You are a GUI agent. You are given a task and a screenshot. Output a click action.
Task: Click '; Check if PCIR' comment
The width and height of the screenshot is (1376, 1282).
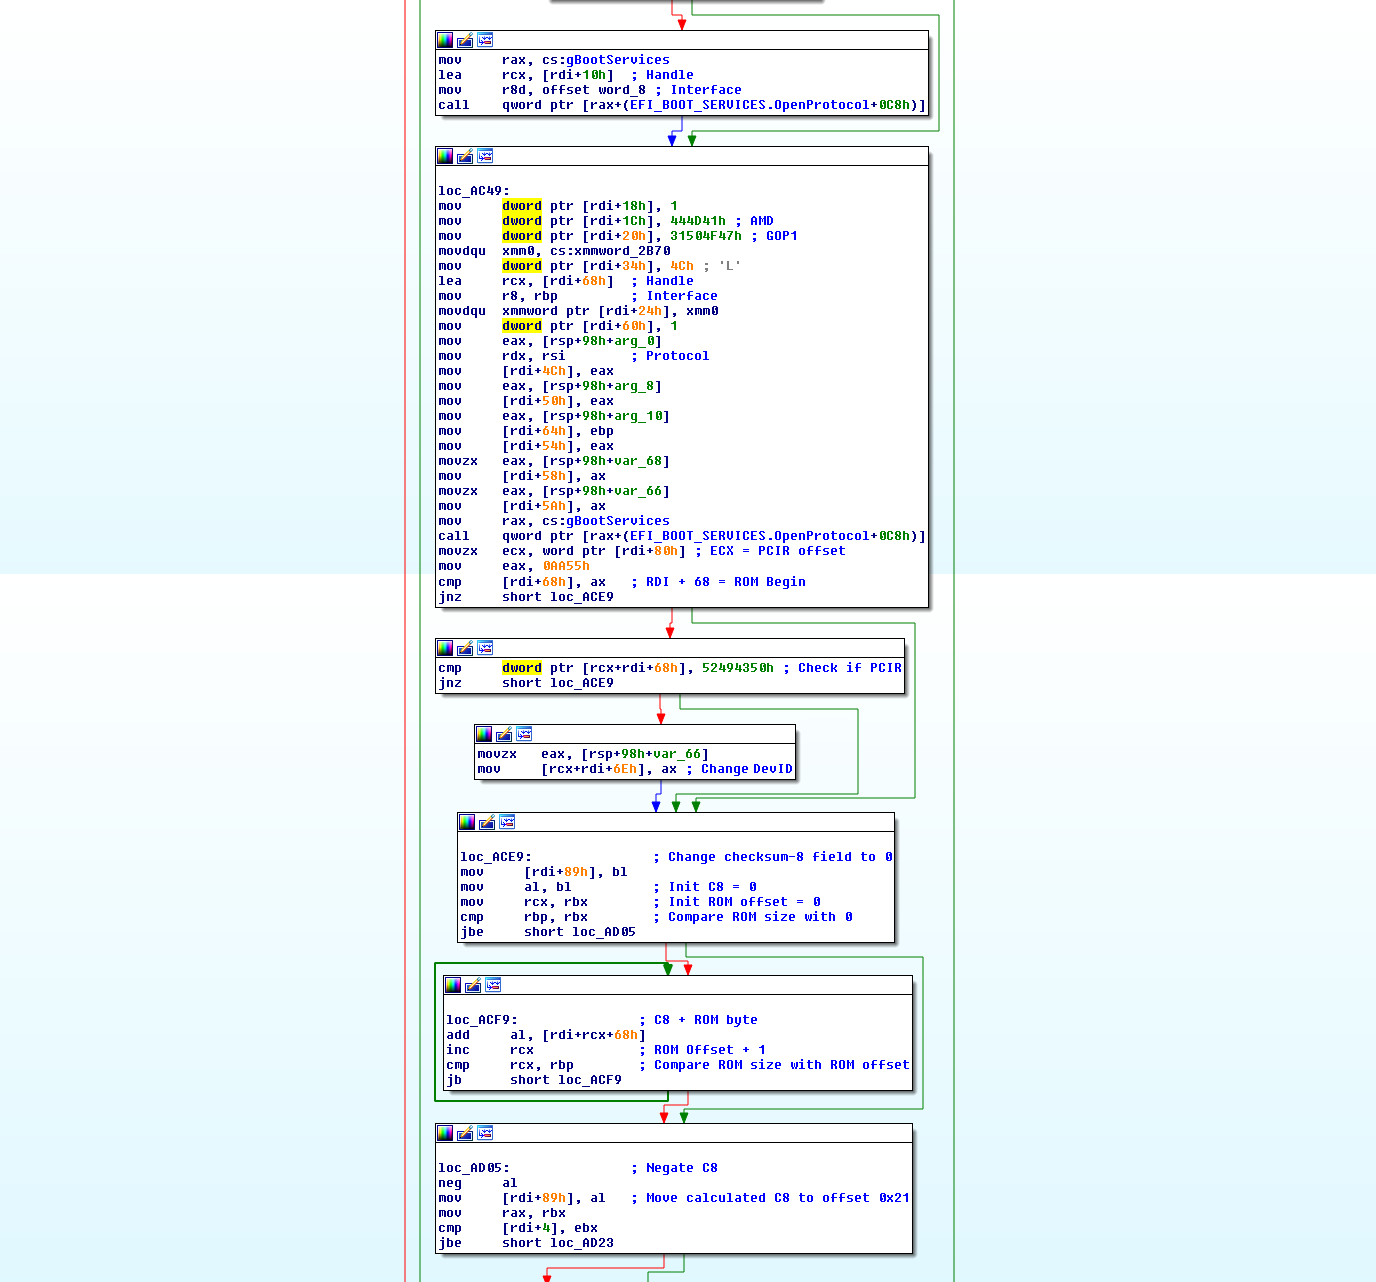coord(842,668)
